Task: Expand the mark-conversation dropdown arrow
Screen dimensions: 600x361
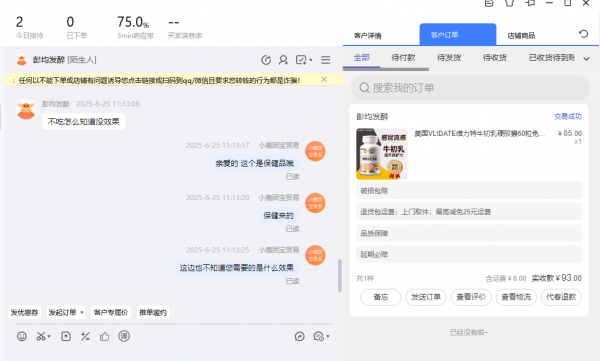Action: pyautogui.click(x=310, y=60)
